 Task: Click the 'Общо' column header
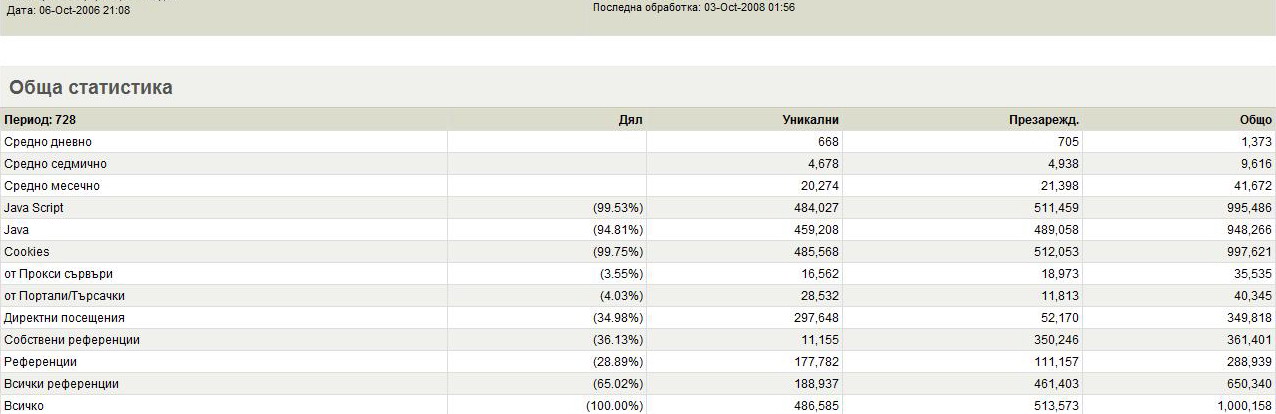[1255, 120]
